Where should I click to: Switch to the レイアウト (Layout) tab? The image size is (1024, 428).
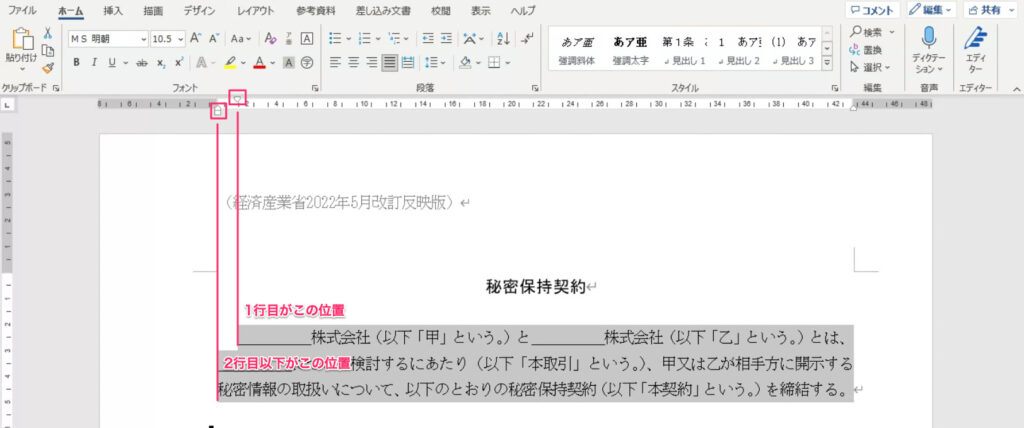[x=254, y=10]
